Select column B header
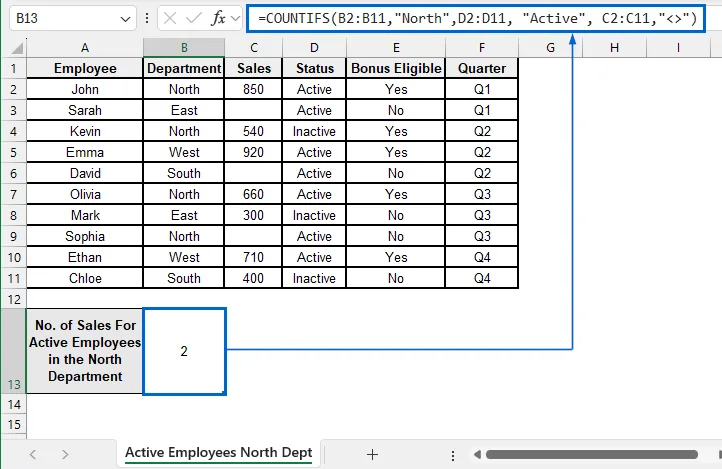722x469 pixels. (184, 47)
